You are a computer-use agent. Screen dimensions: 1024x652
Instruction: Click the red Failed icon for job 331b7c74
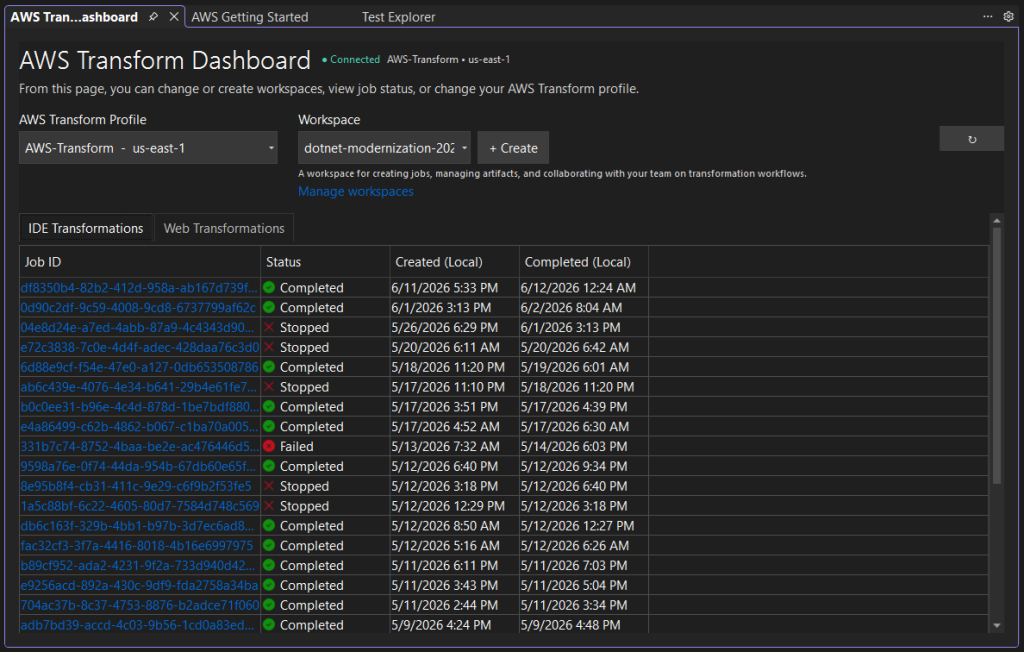269,446
